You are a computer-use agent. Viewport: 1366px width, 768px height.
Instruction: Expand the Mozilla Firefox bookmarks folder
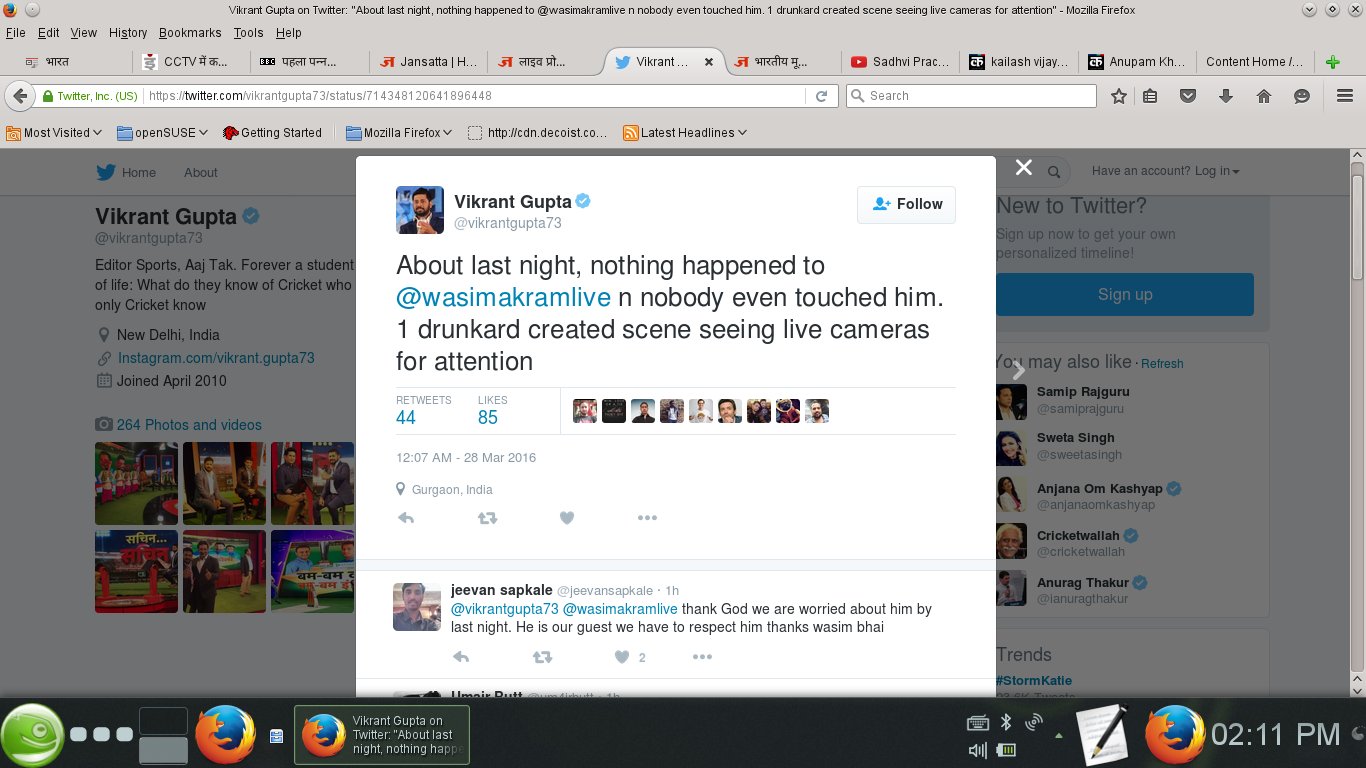click(x=399, y=132)
